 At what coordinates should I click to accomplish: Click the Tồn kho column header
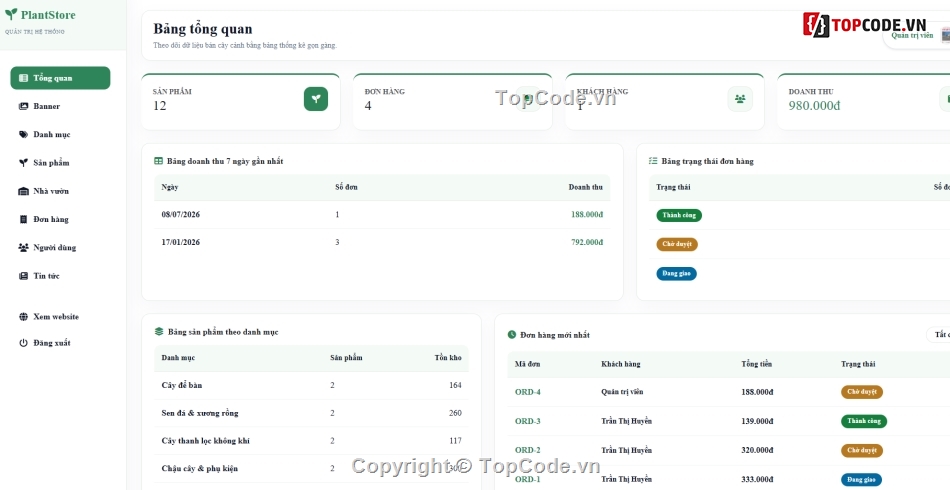click(x=448, y=357)
